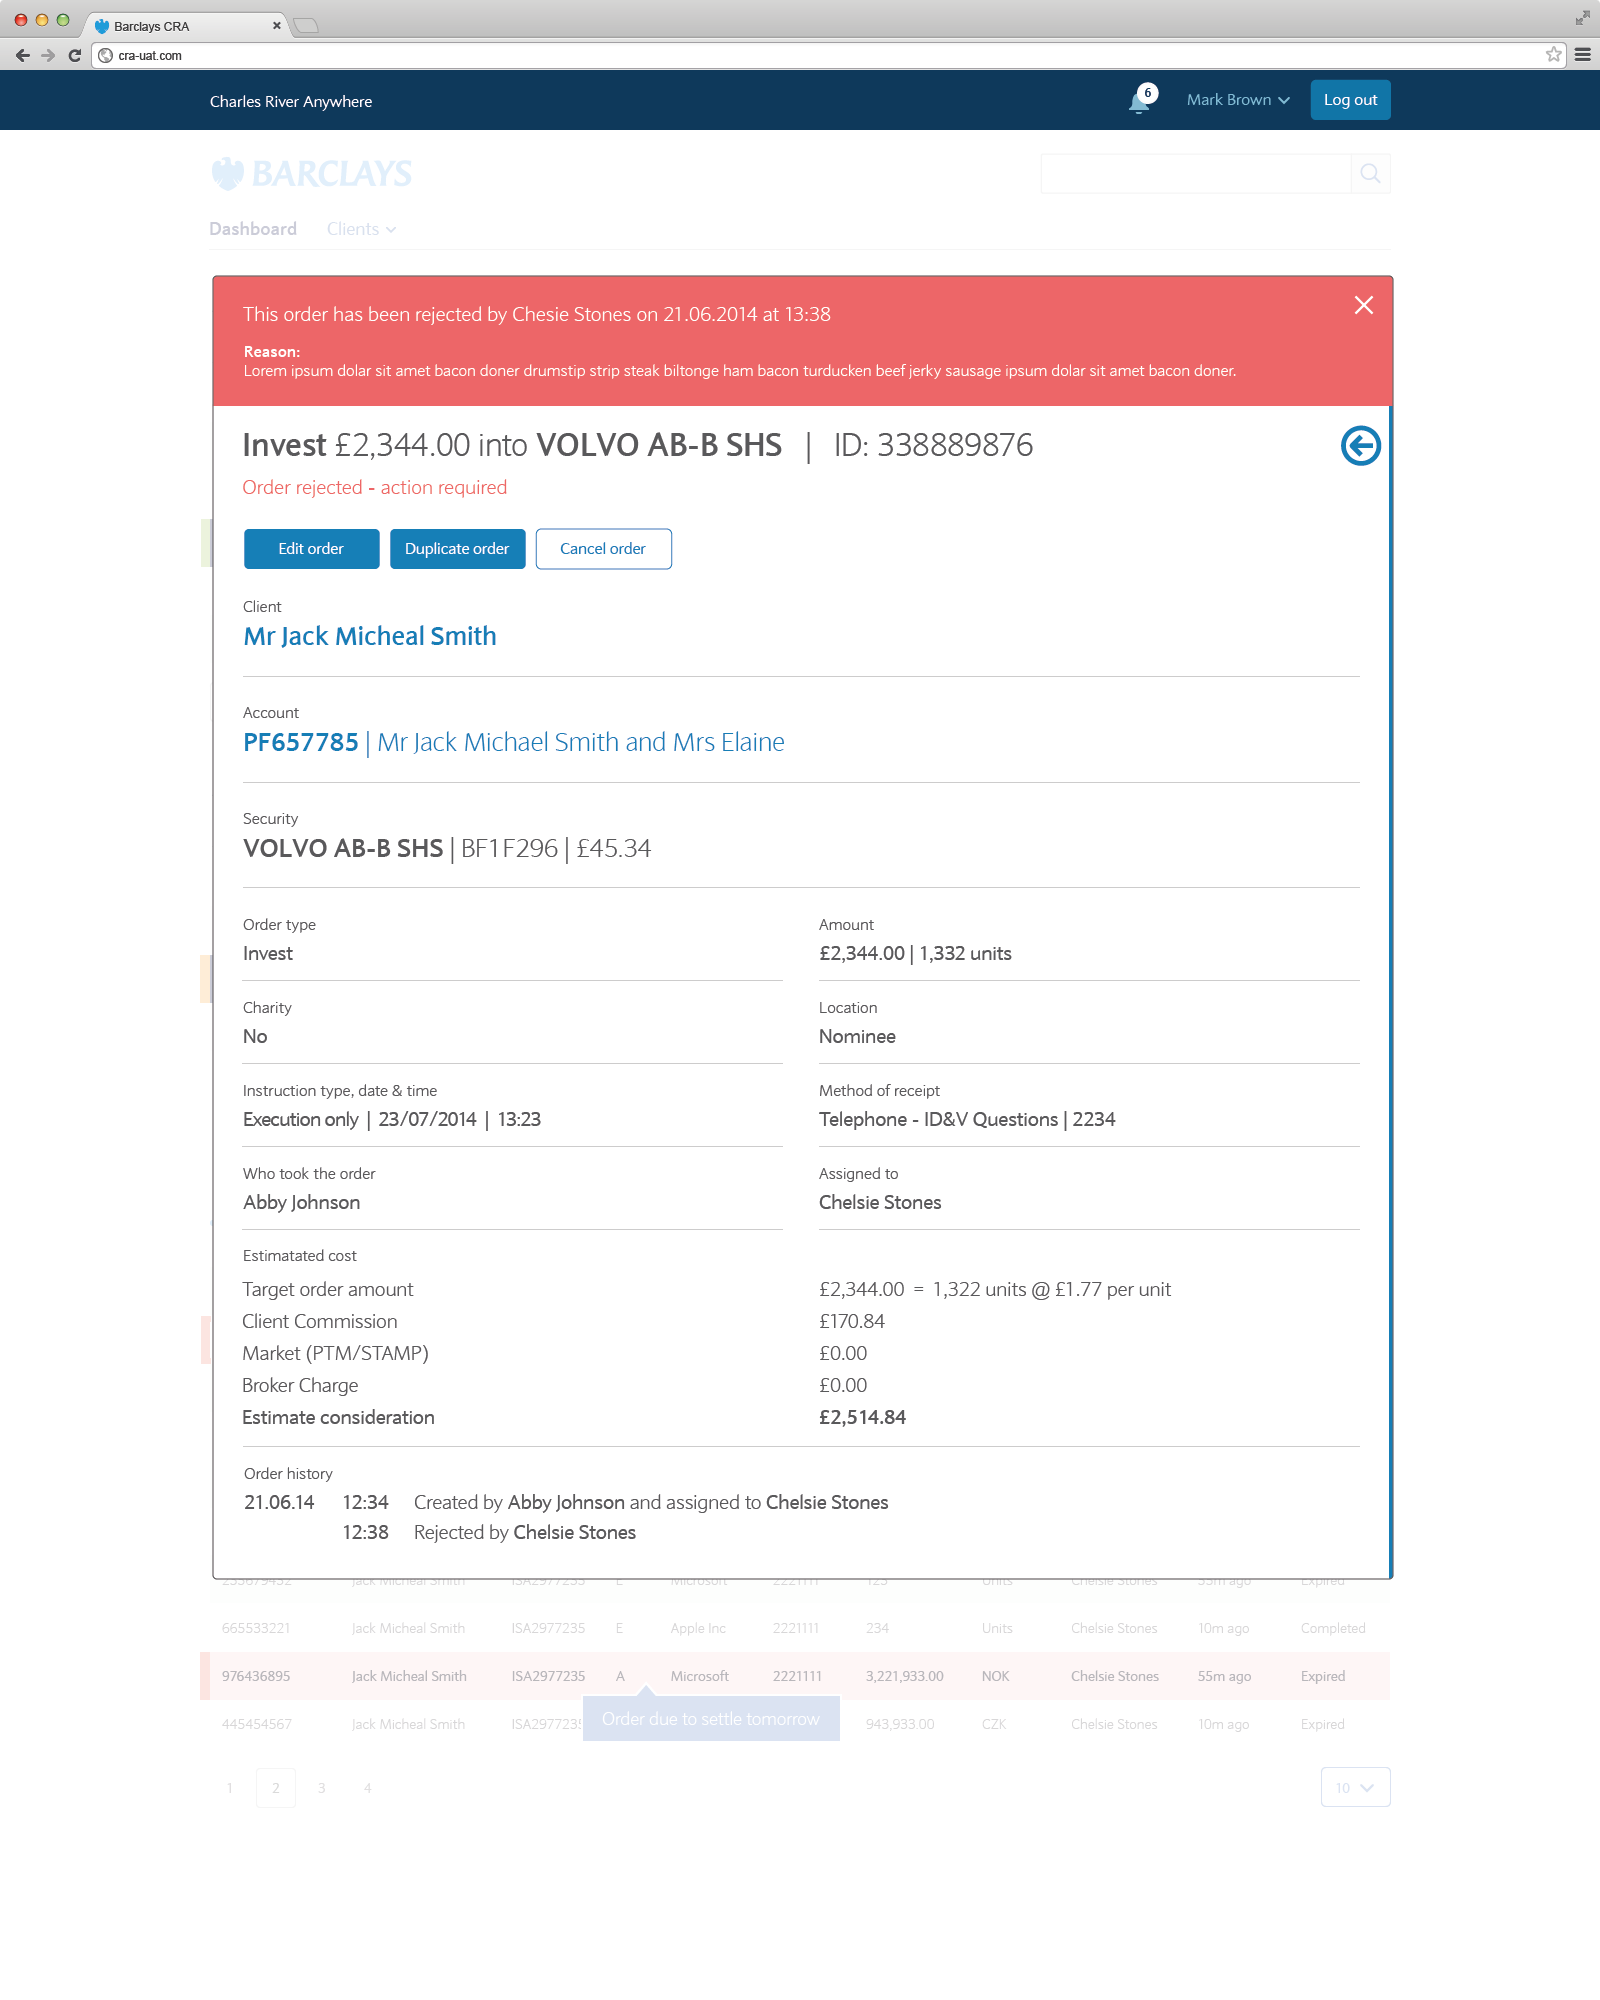
Task: Go to the Dashboard tab
Action: tap(253, 229)
